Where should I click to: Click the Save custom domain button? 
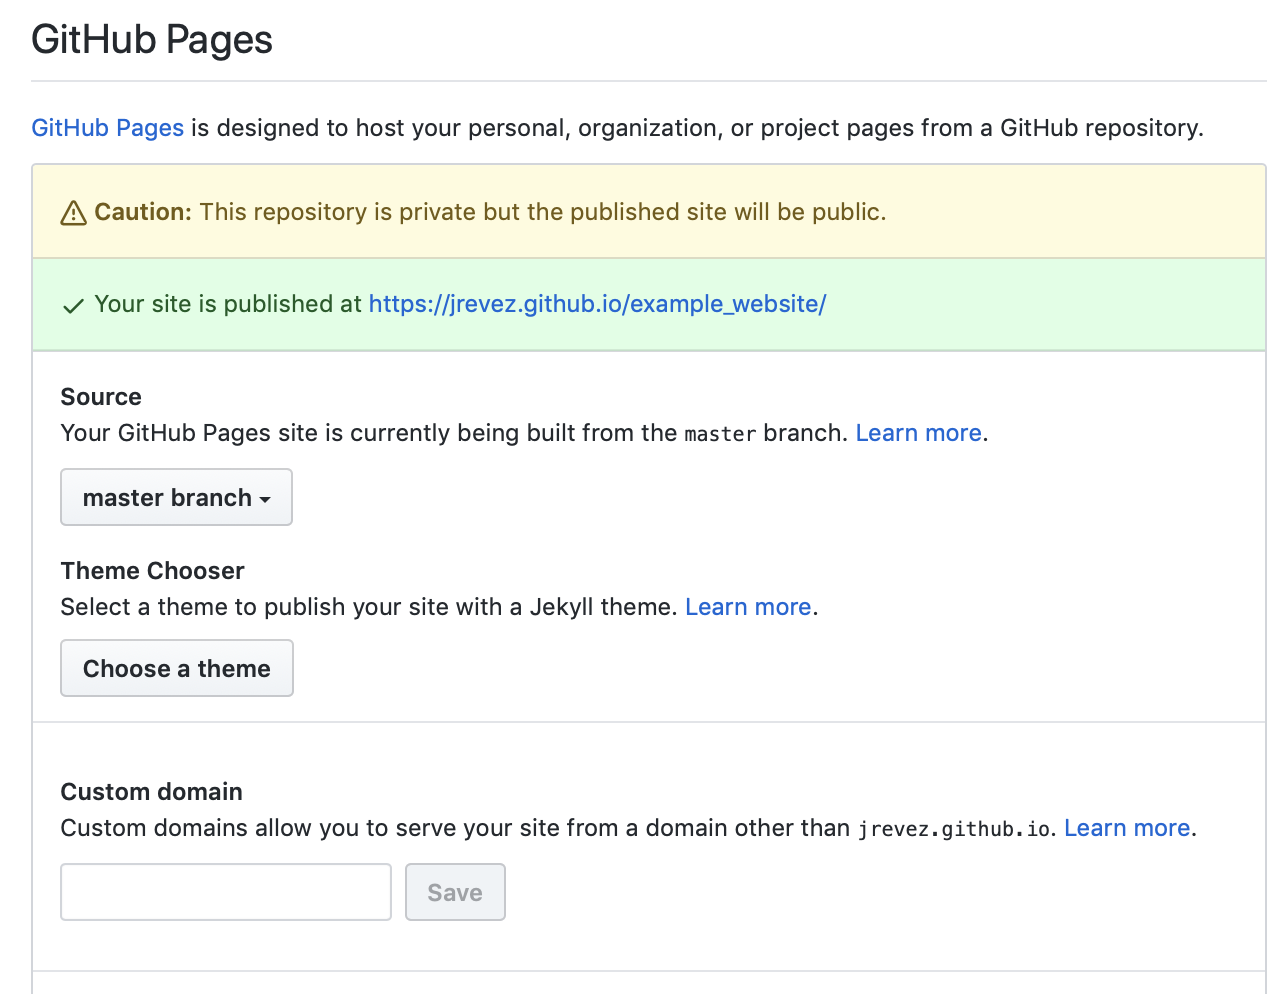point(455,892)
